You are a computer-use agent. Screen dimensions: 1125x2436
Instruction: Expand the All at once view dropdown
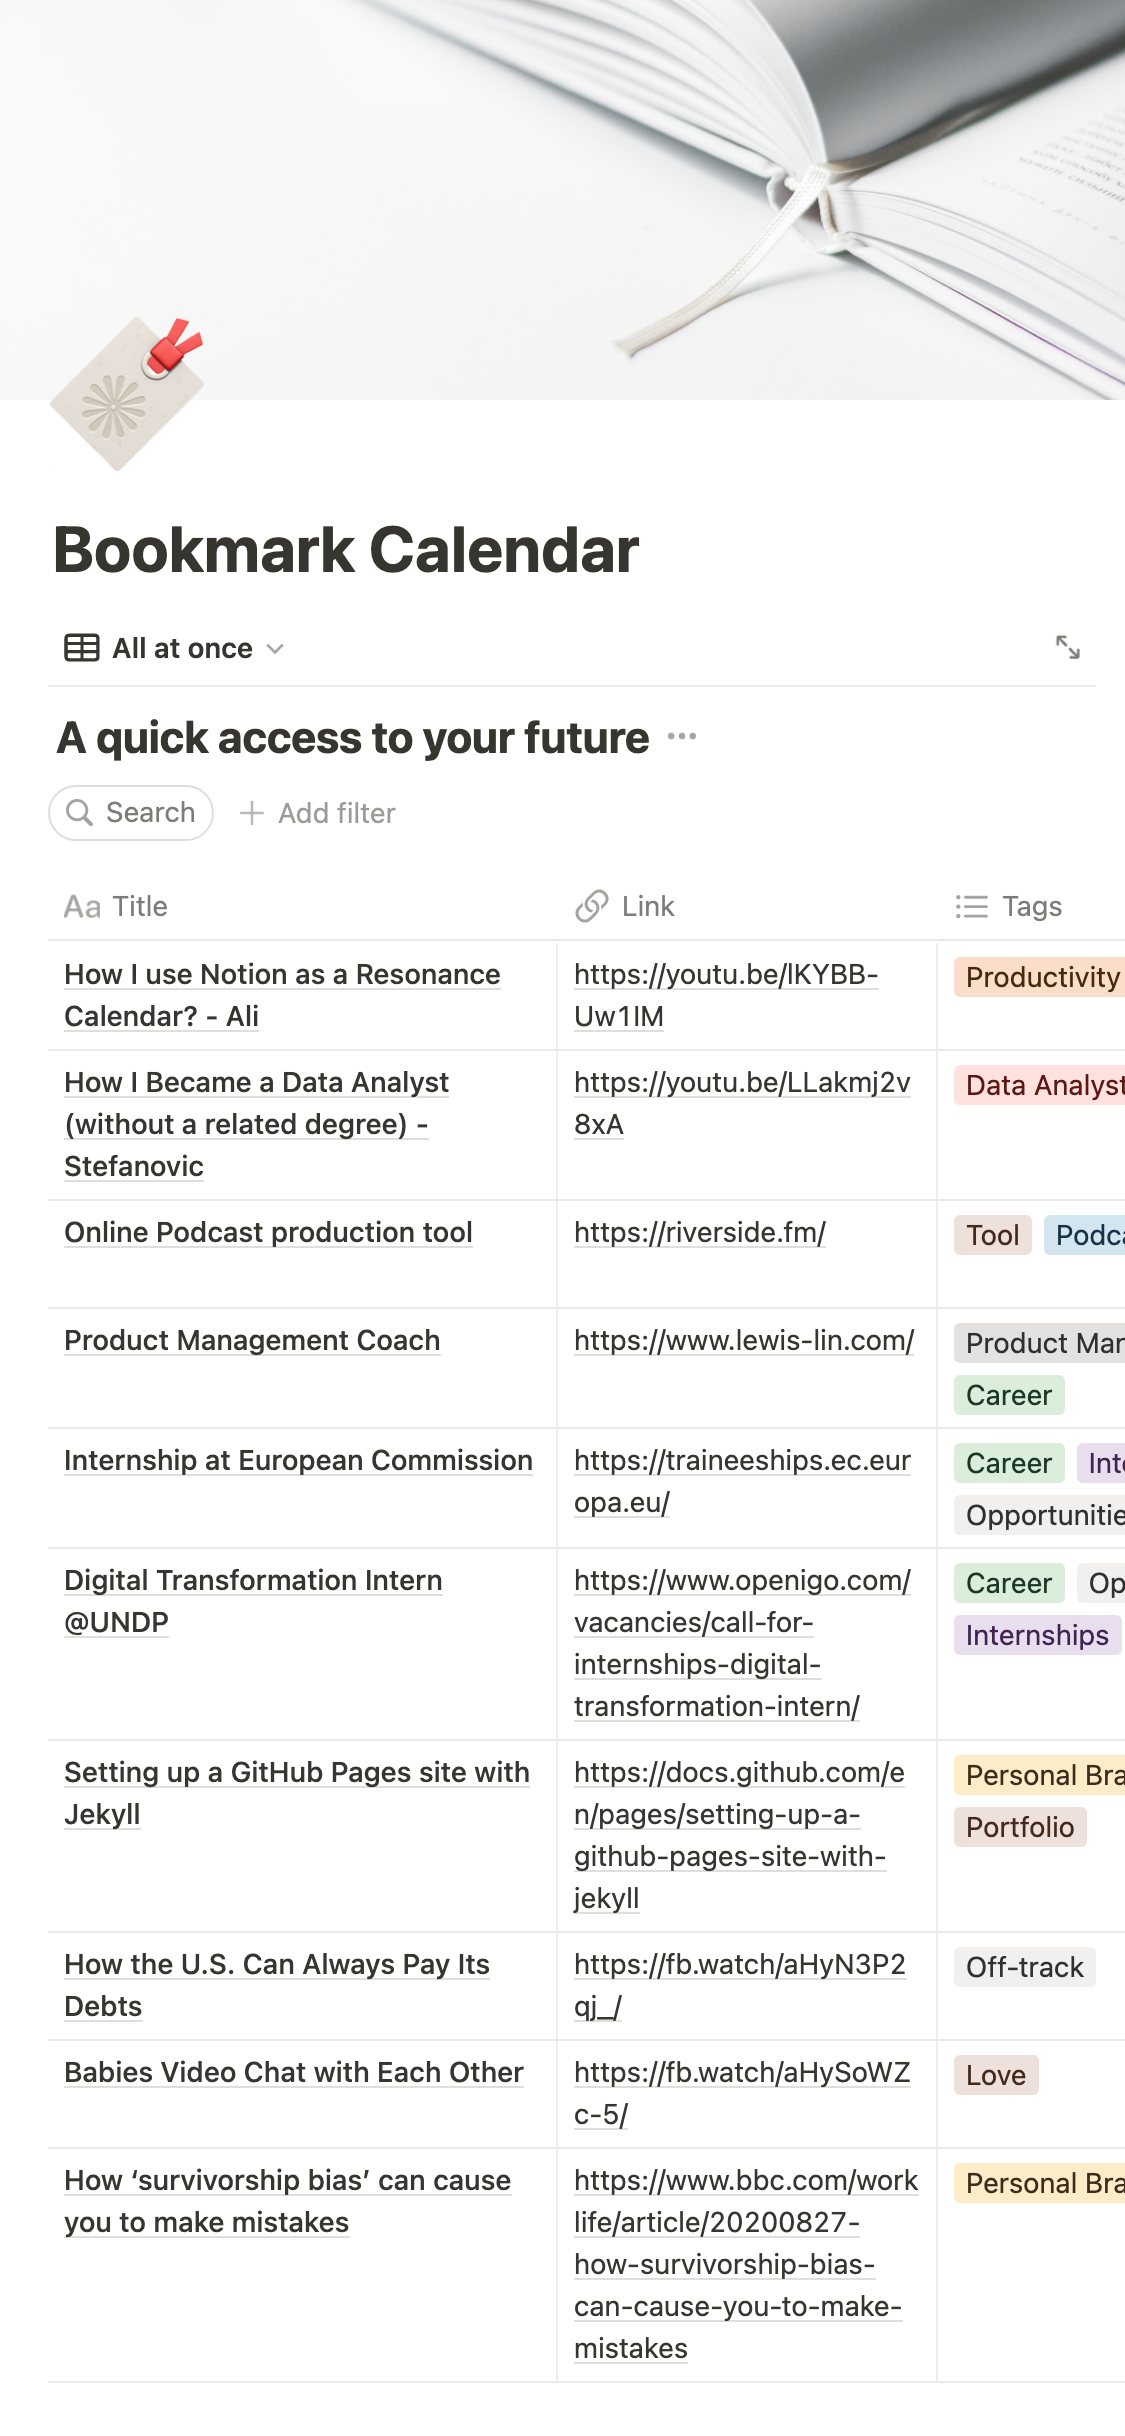pyautogui.click(x=275, y=649)
